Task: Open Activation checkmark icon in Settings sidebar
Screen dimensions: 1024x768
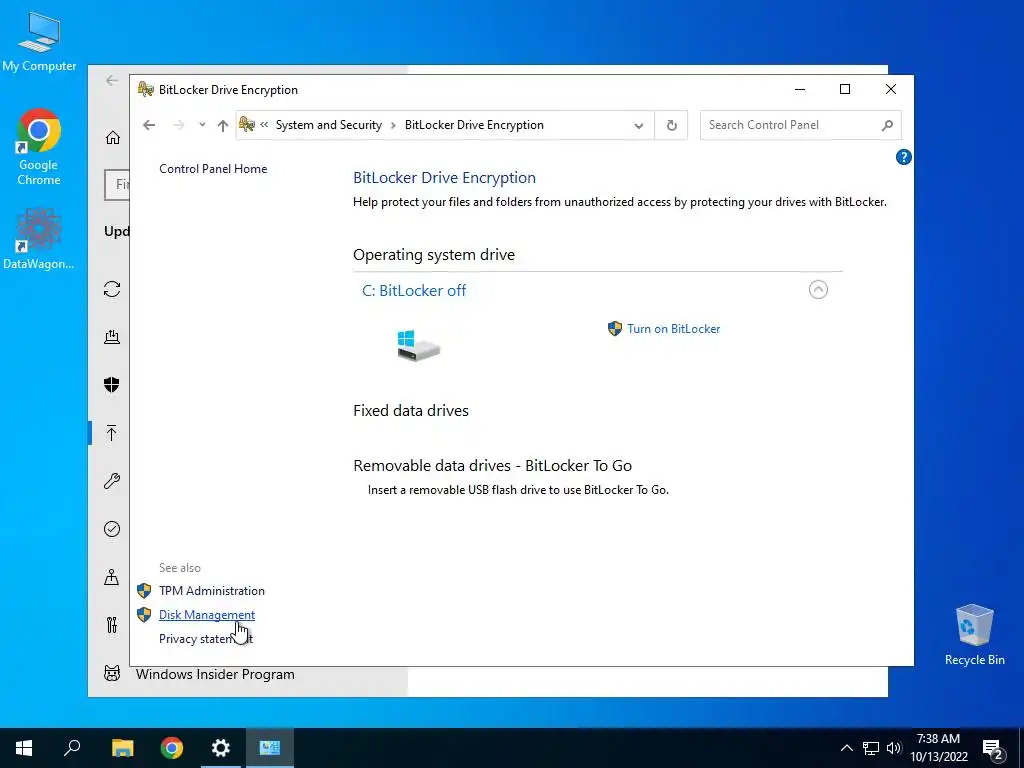Action: click(112, 529)
